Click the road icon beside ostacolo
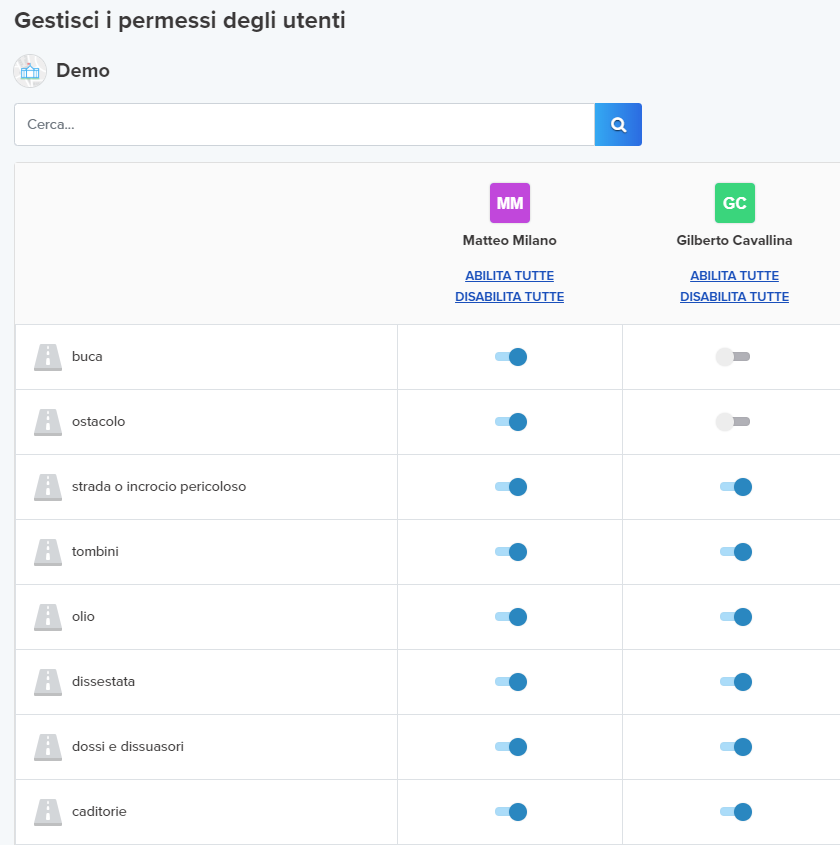The image size is (840, 845). 48,422
